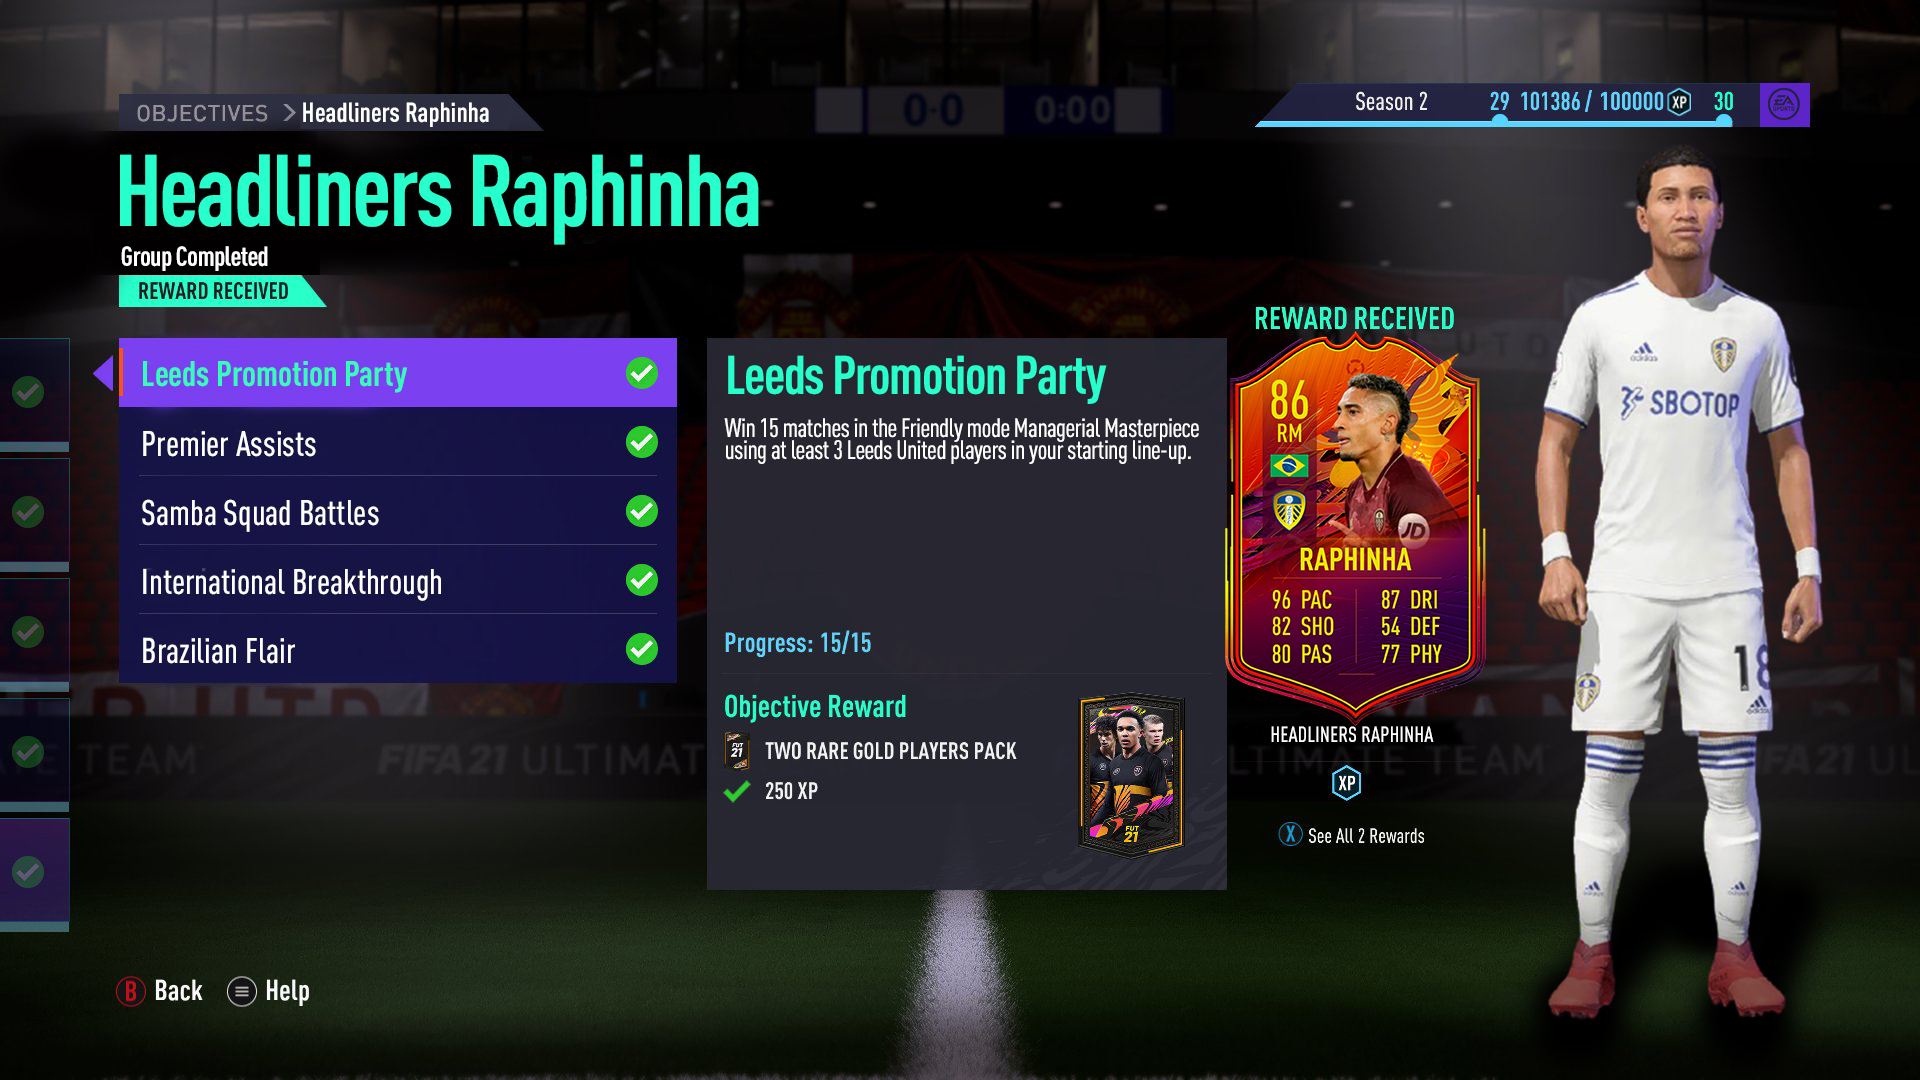Click the green checkmark beside 250 XP
Screen dimensions: 1920x1080
click(737, 792)
